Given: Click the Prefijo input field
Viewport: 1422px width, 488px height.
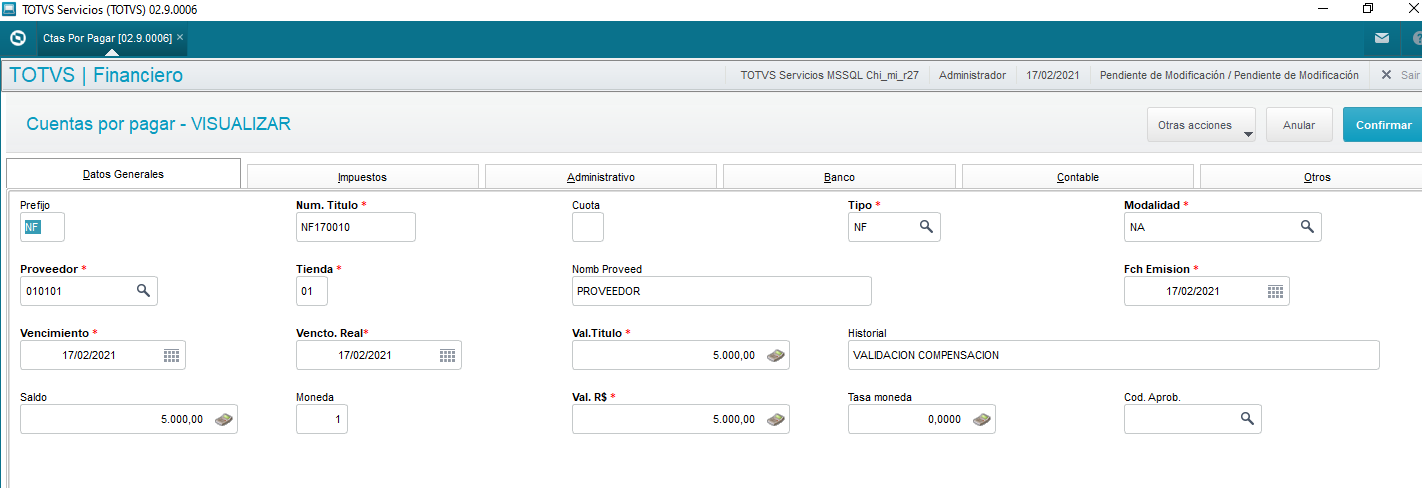Looking at the screenshot, I should [x=42, y=227].
